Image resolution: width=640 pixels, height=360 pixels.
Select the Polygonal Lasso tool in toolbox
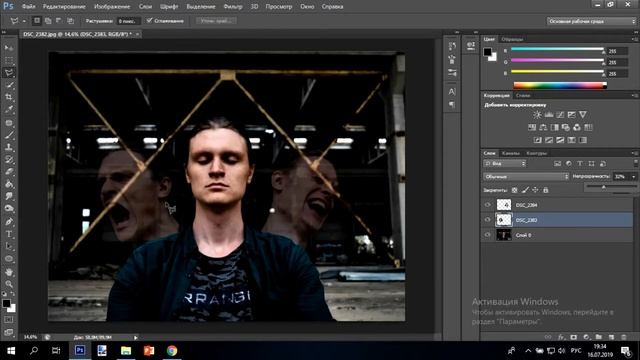click(x=9, y=73)
